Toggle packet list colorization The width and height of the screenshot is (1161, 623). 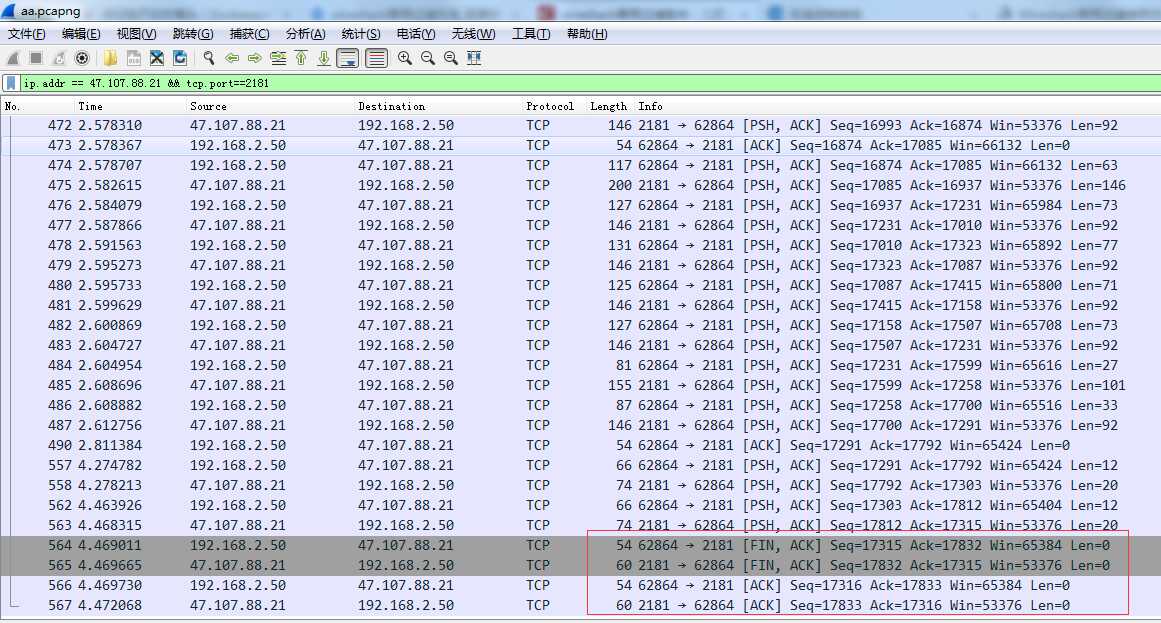(376, 58)
